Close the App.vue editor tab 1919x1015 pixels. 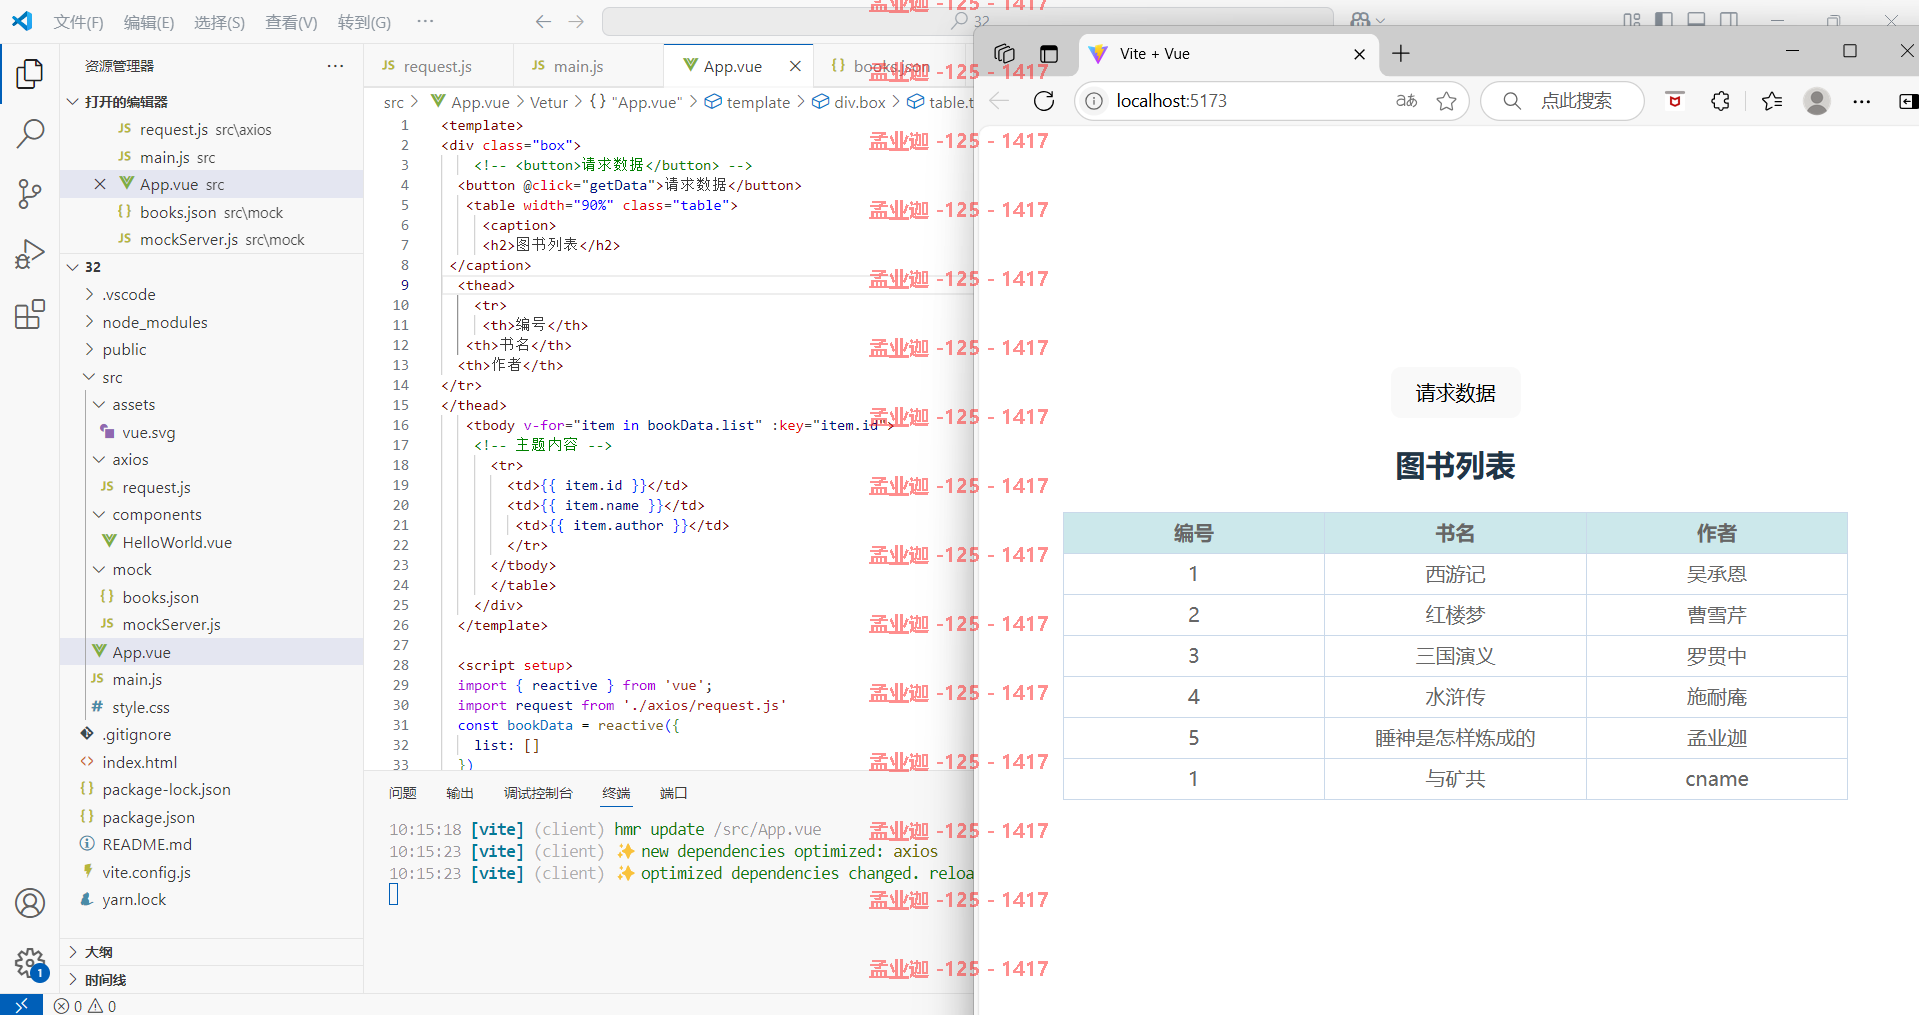coord(795,66)
